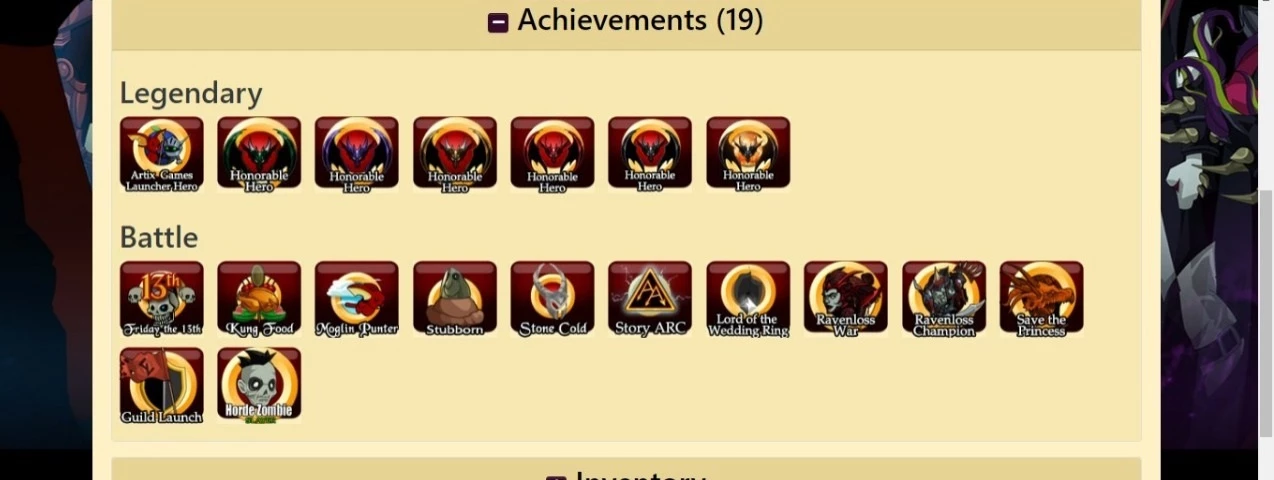Select the Friday the 13th achievement badge

(161, 298)
